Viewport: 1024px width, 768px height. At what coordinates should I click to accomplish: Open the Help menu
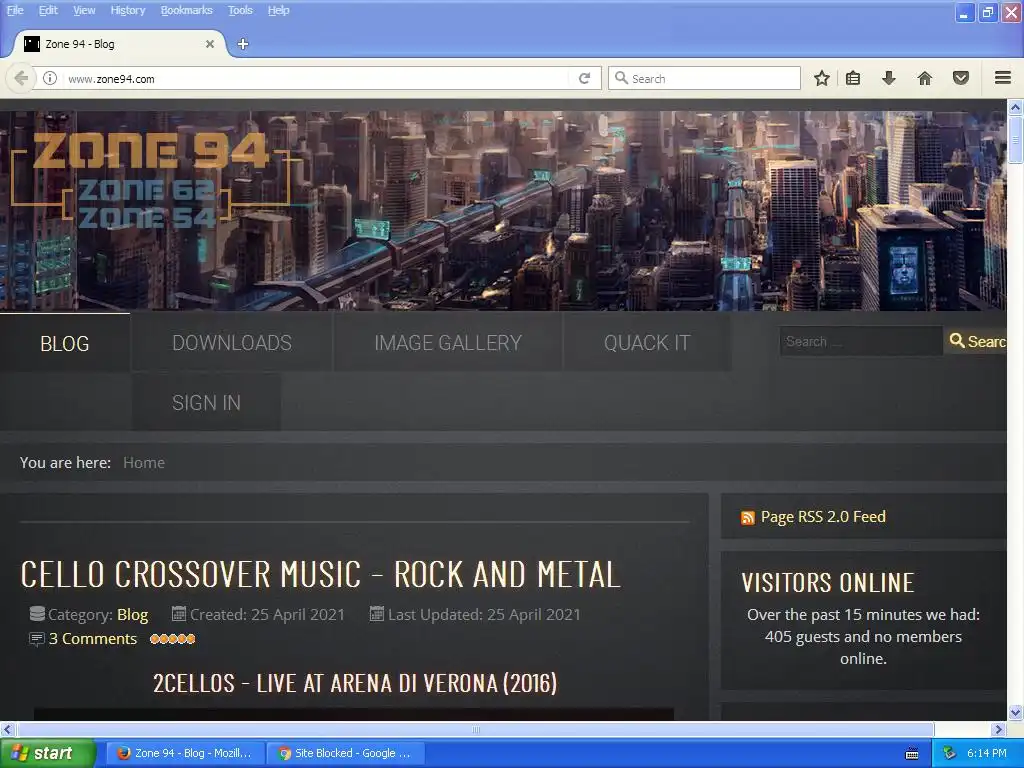pyautogui.click(x=279, y=10)
